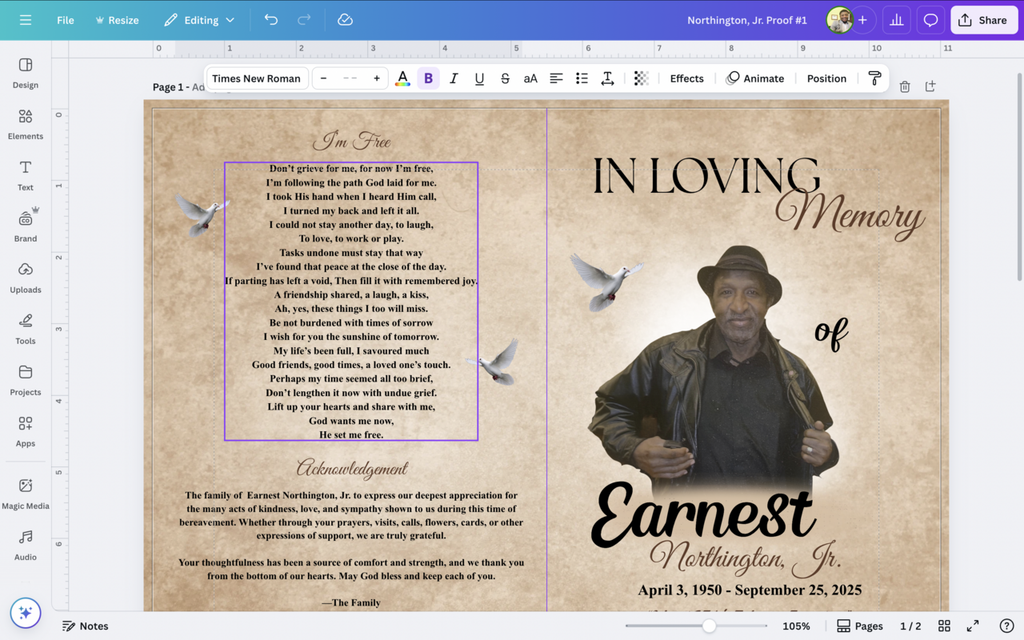Click the Share button

984,20
